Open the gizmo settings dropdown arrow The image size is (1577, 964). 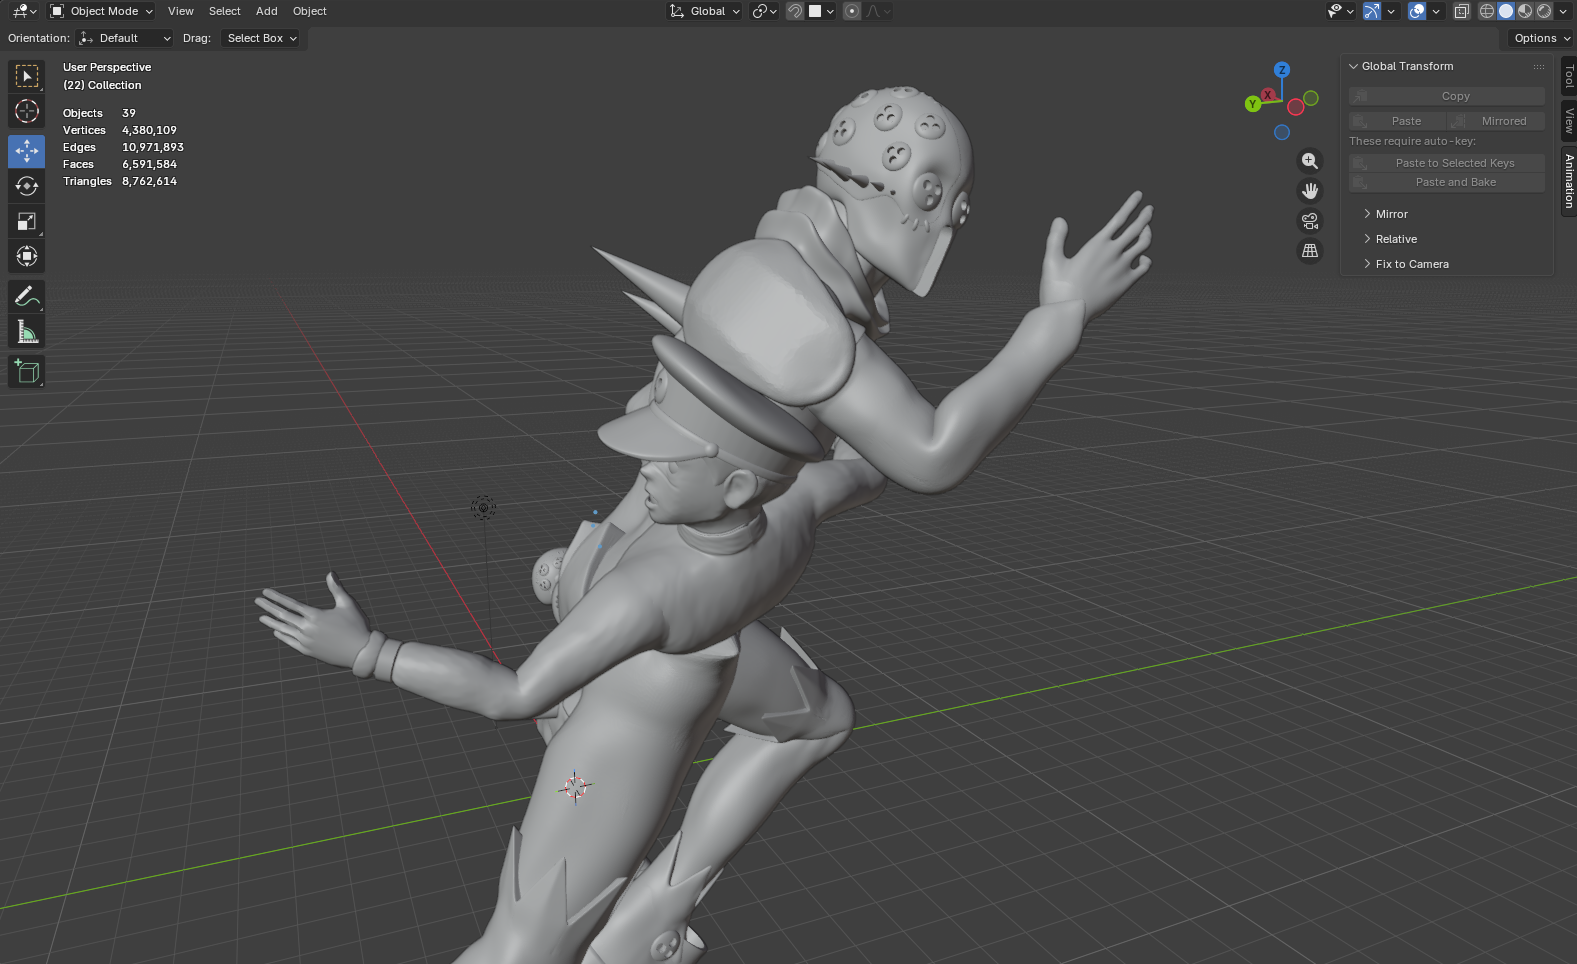tap(1391, 11)
